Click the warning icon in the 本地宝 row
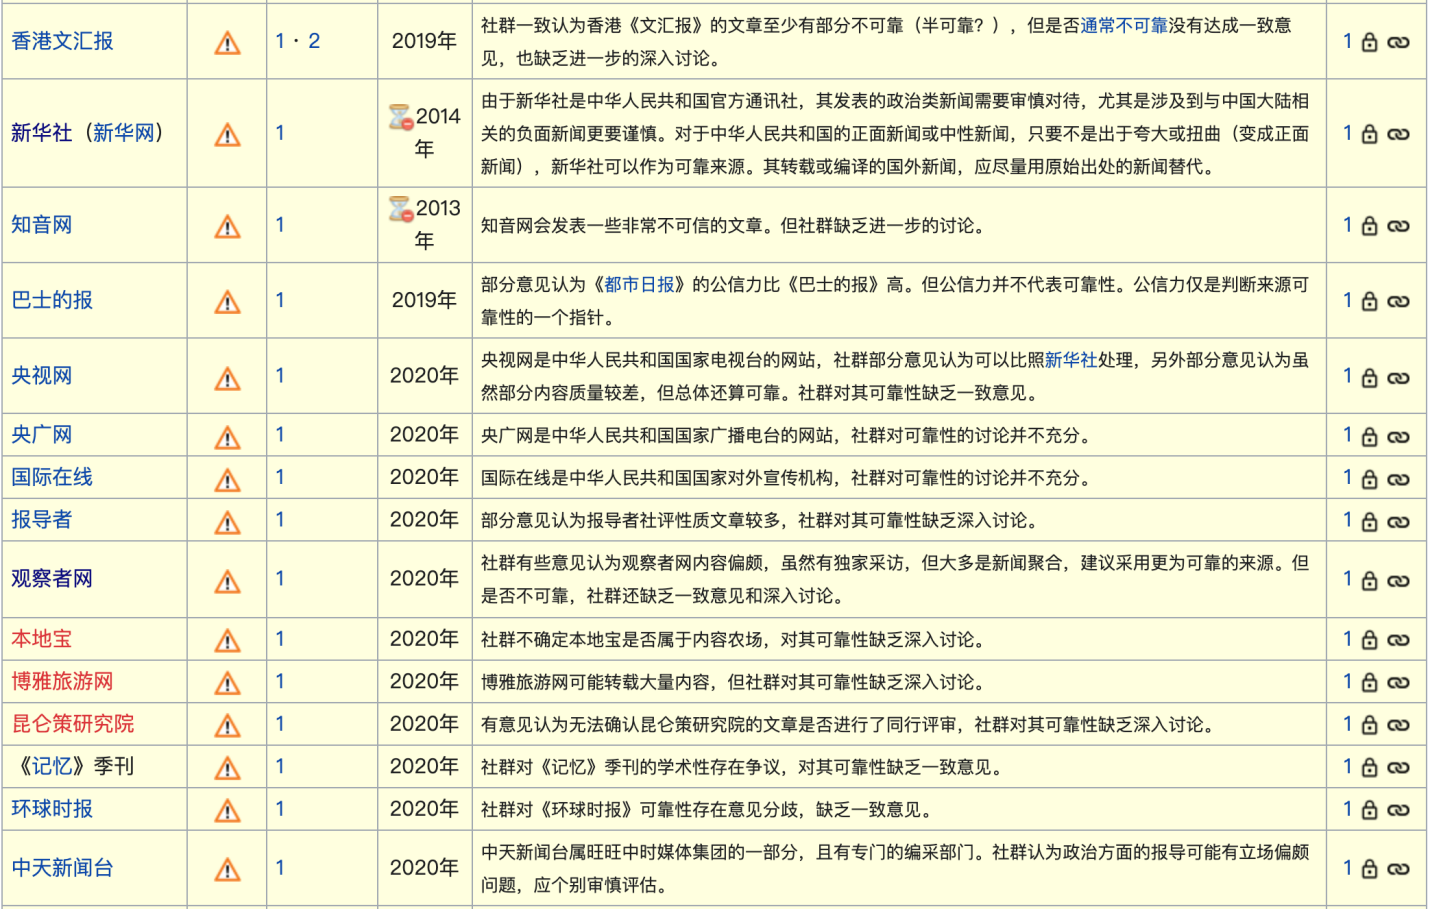1430x909 pixels. 227,640
